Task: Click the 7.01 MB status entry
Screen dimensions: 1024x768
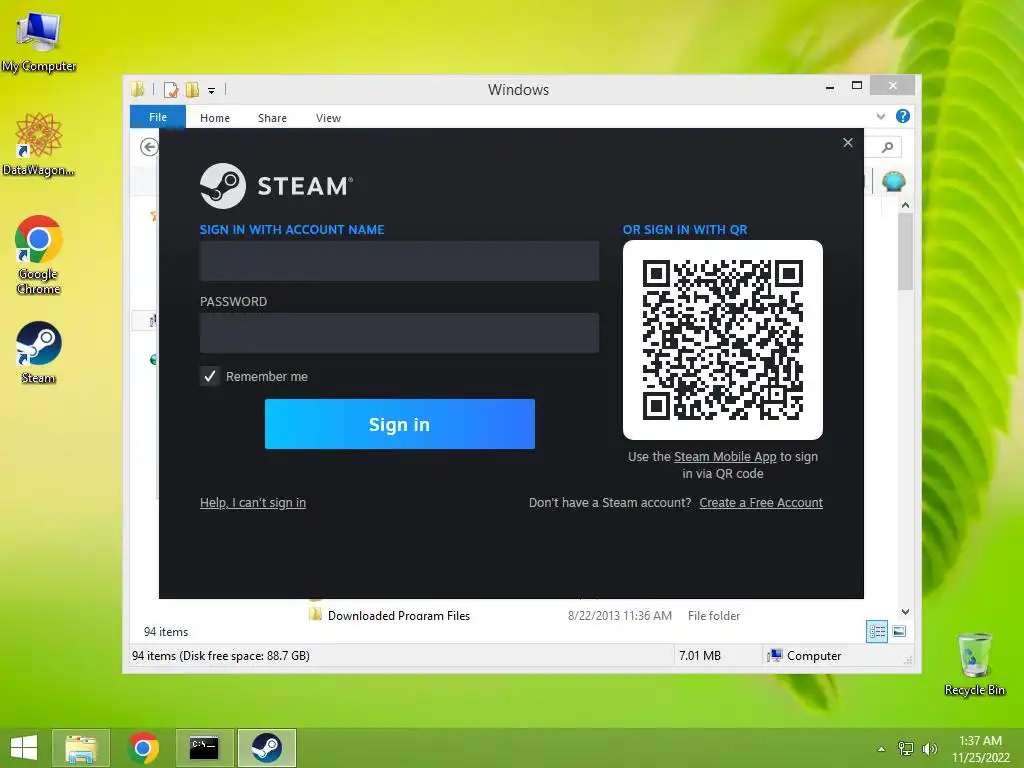Action: 699,655
